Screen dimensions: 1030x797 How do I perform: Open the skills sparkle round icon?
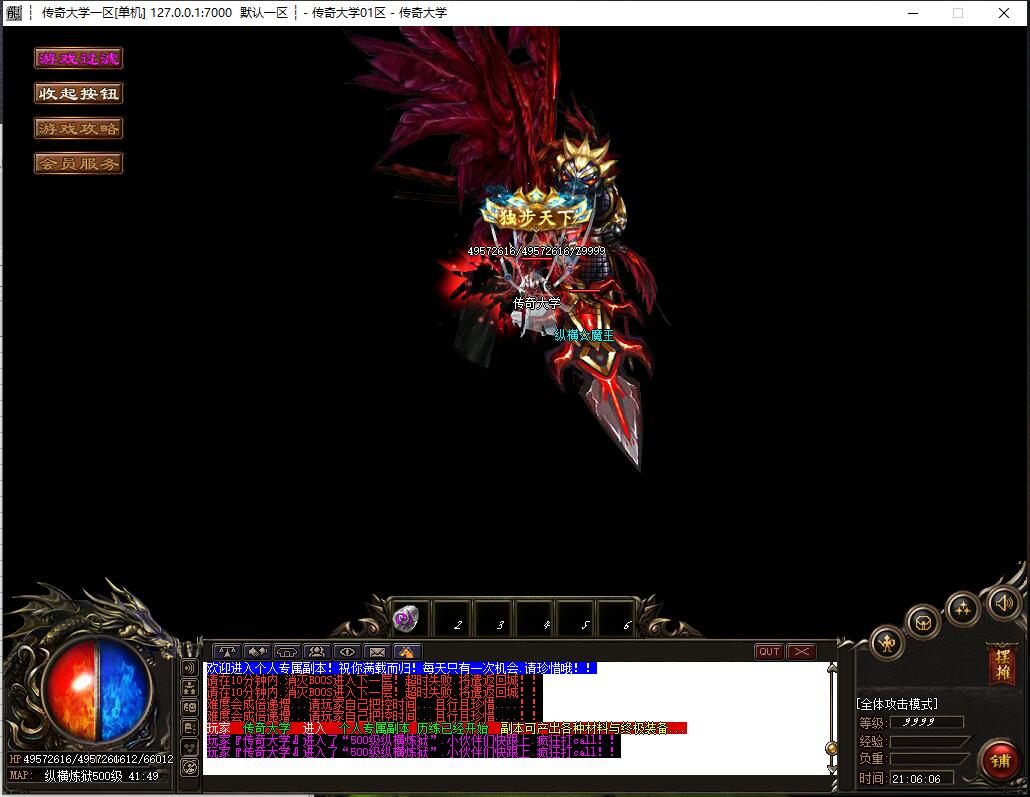pos(962,608)
